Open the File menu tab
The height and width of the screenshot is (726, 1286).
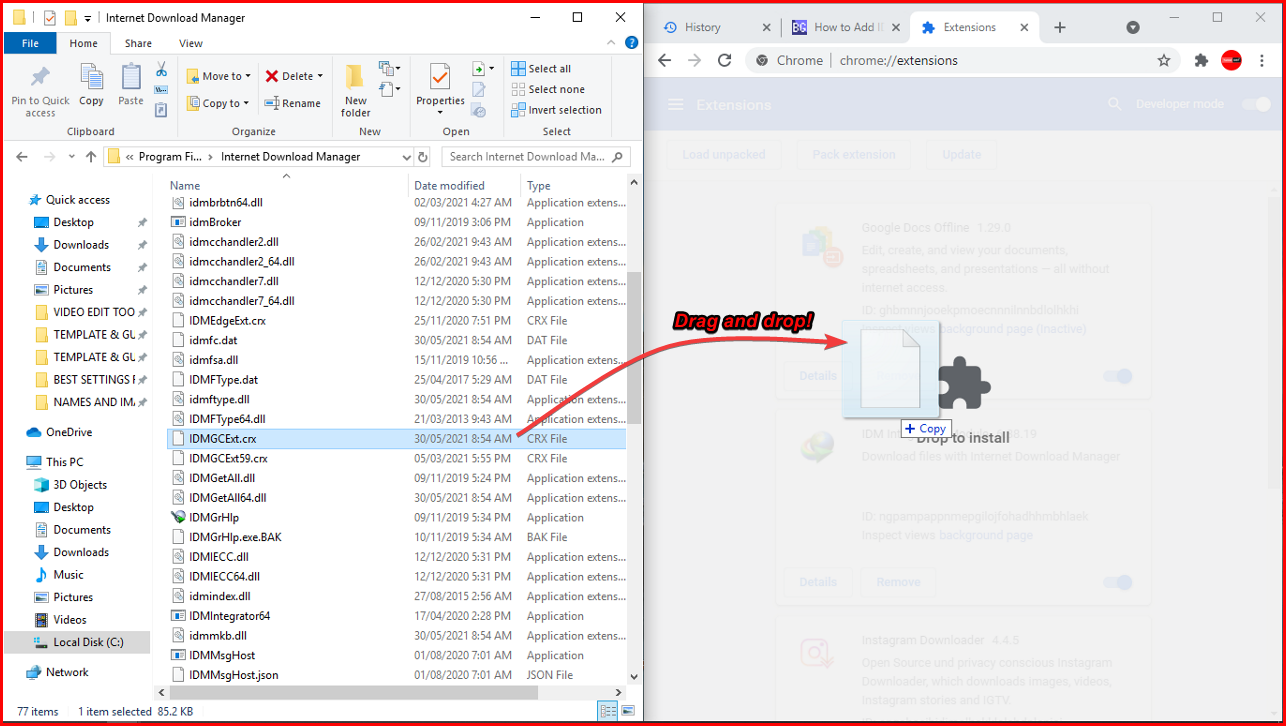coord(30,43)
